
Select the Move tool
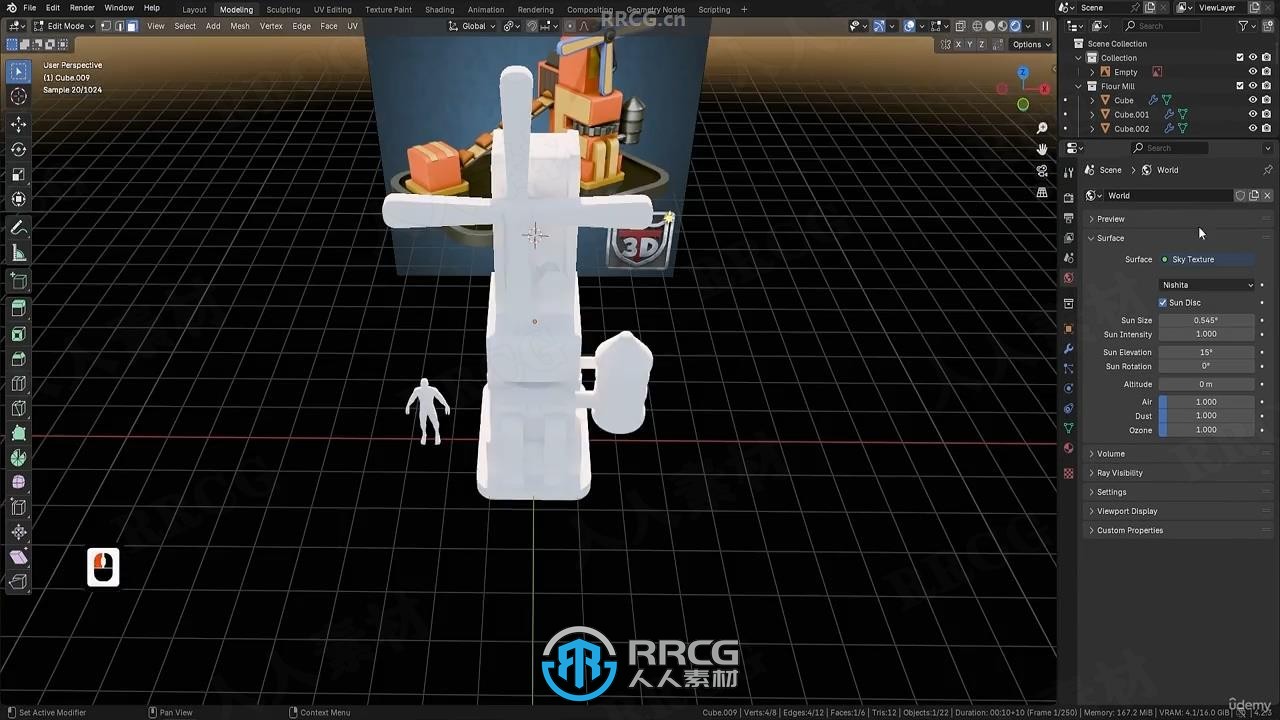[x=19, y=124]
